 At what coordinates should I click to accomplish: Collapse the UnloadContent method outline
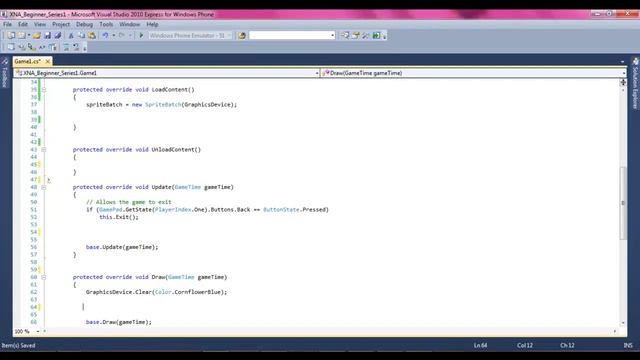44,150
